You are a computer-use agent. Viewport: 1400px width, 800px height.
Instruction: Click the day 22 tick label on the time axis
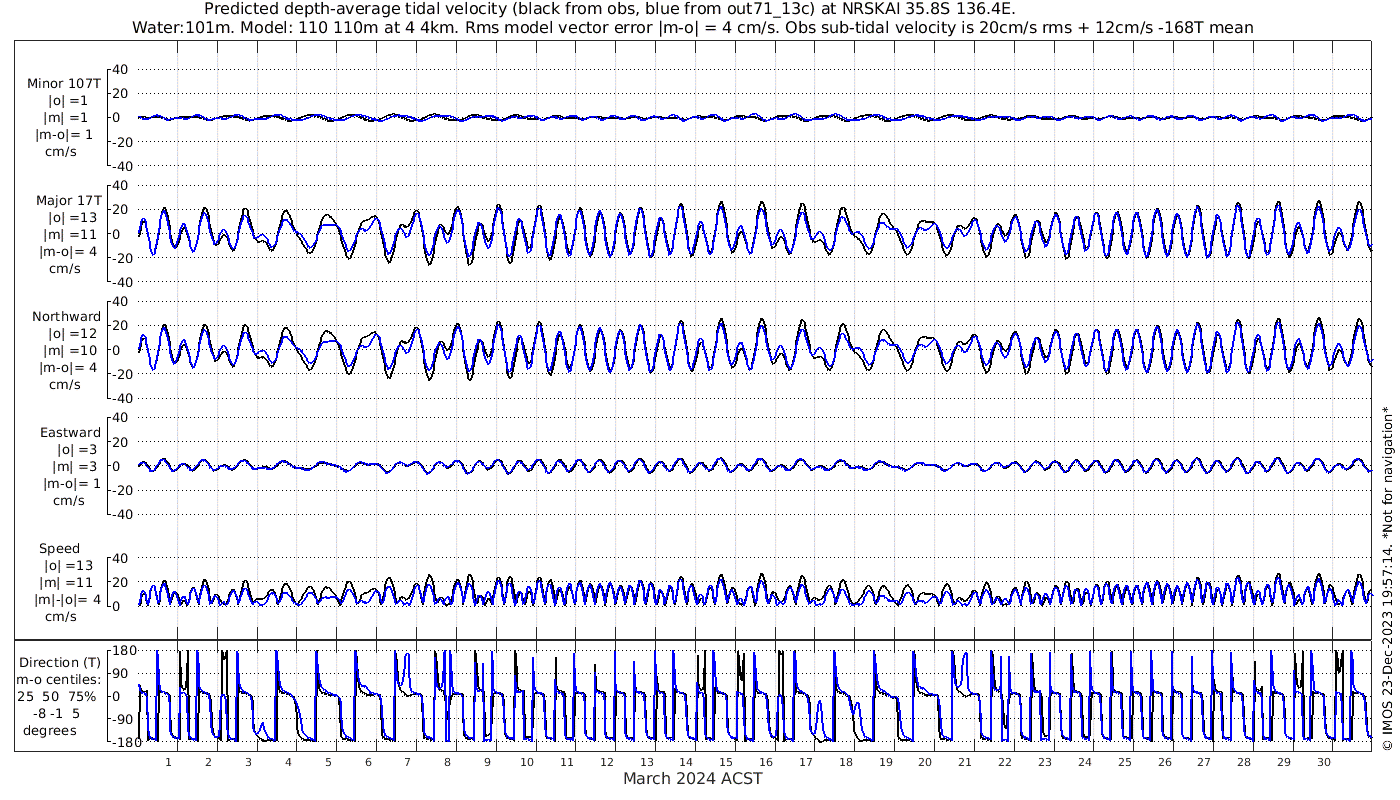coord(1005,762)
